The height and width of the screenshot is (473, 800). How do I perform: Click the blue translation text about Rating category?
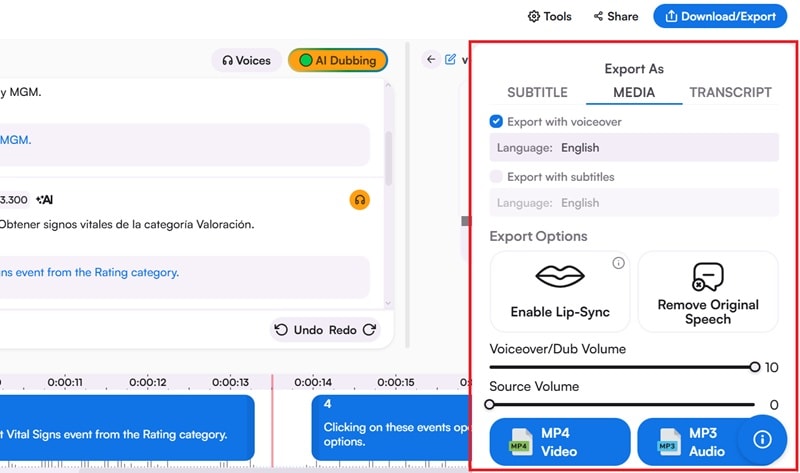[x=89, y=272]
